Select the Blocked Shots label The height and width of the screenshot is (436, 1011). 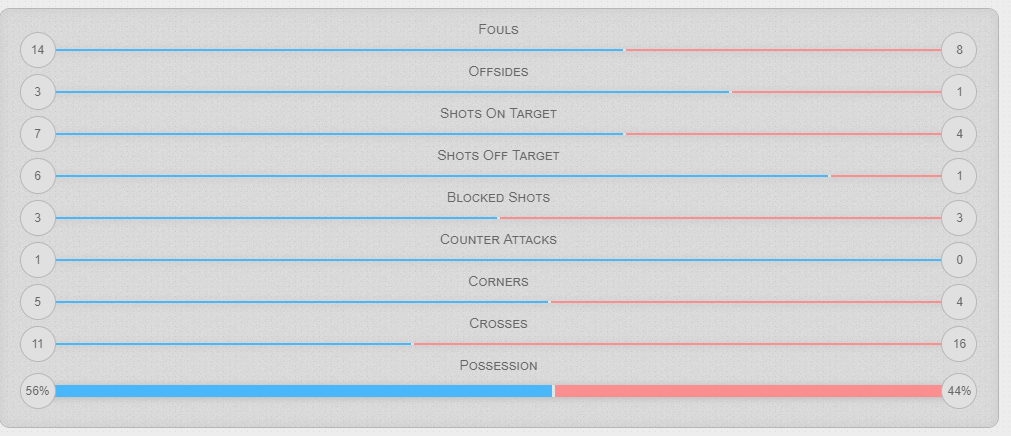coord(498,197)
